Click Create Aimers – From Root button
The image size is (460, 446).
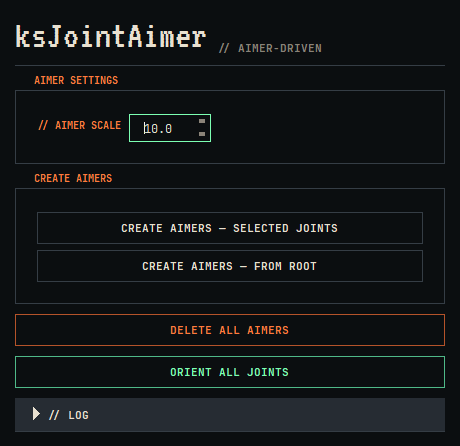[230, 266]
